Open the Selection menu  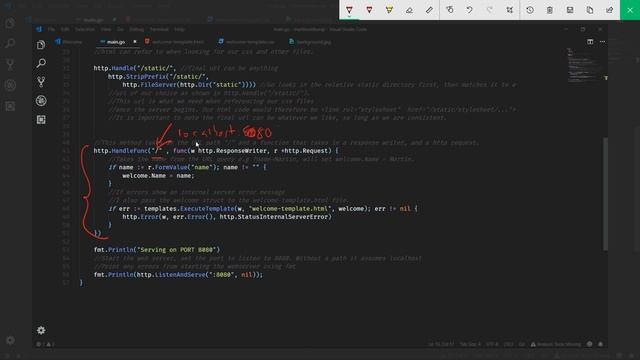click(84, 29)
